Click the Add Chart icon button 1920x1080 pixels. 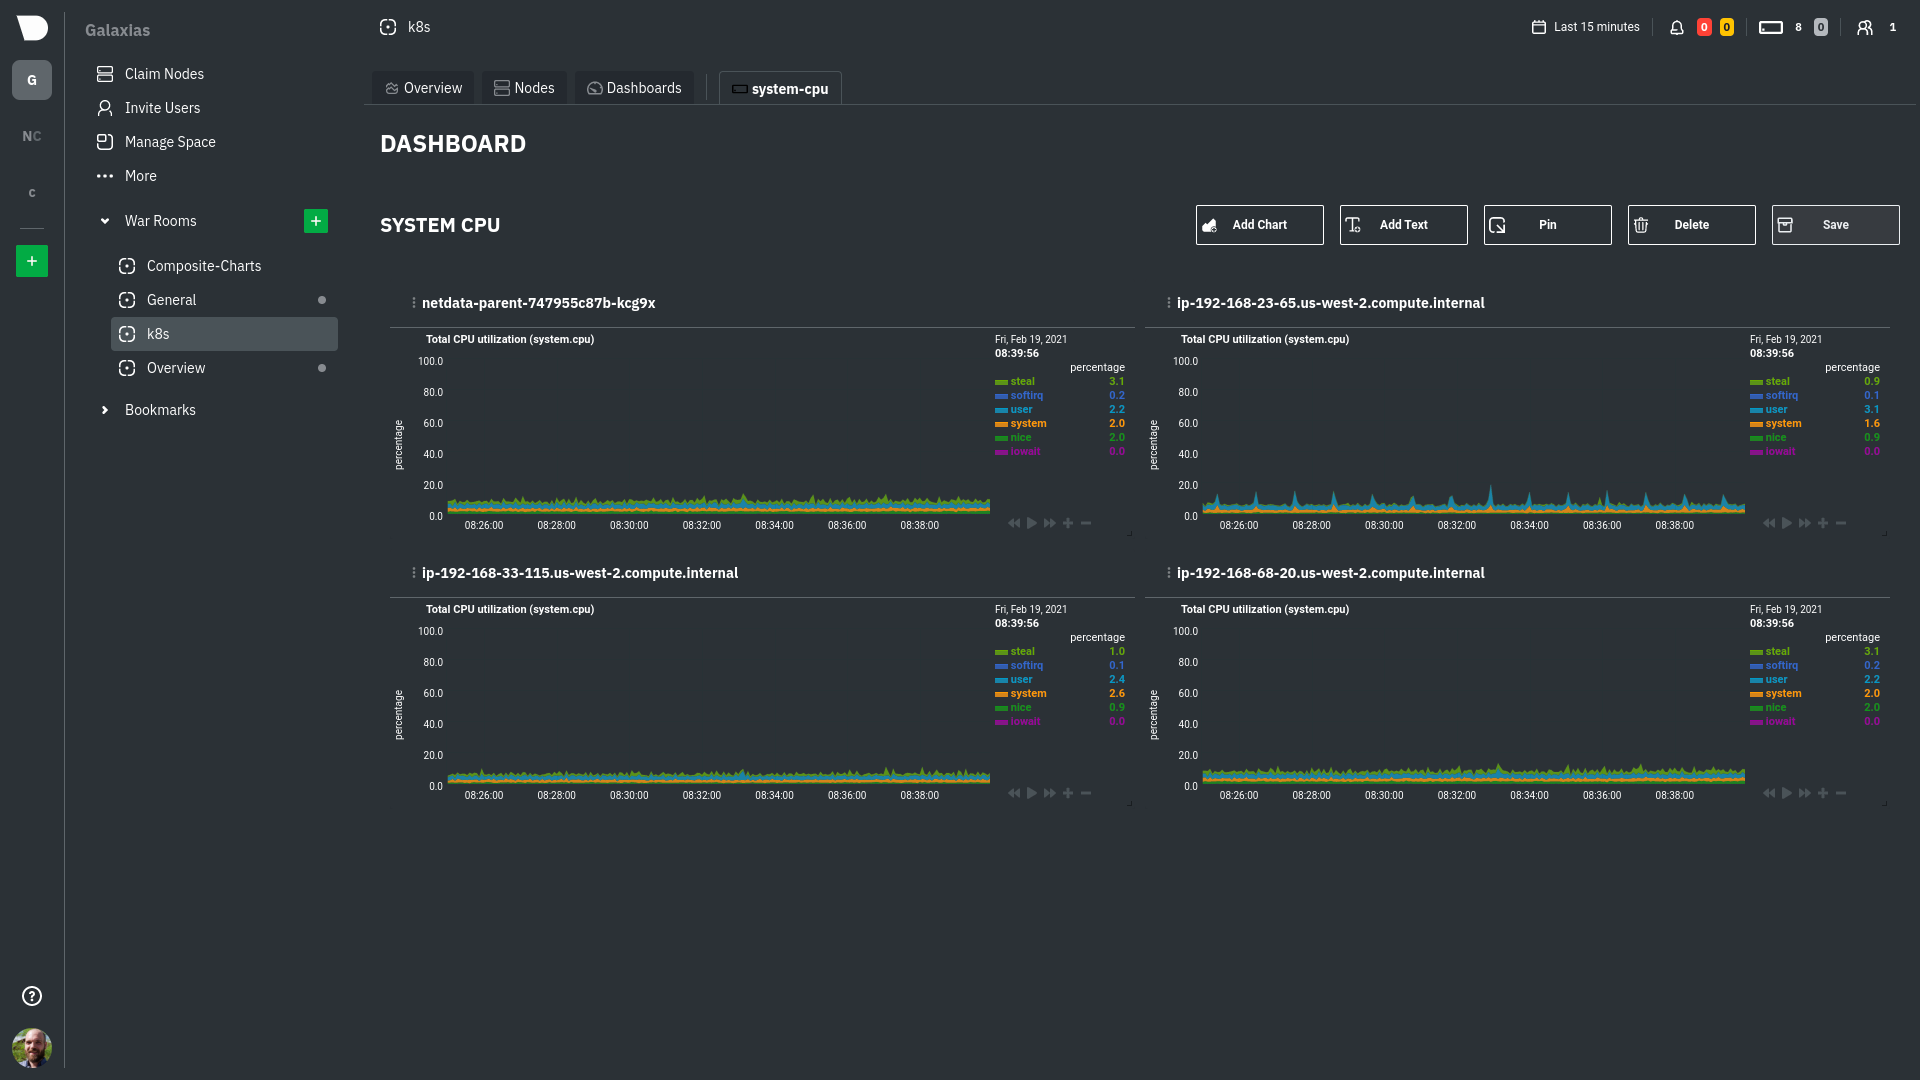coord(1211,224)
